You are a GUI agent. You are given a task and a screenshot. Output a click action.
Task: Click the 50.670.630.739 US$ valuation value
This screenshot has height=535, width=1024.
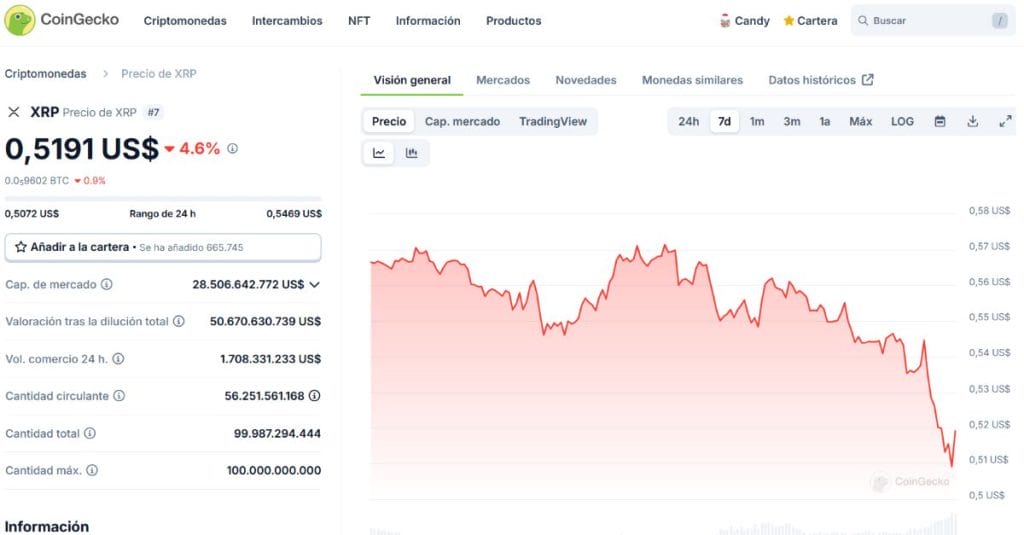coord(265,321)
